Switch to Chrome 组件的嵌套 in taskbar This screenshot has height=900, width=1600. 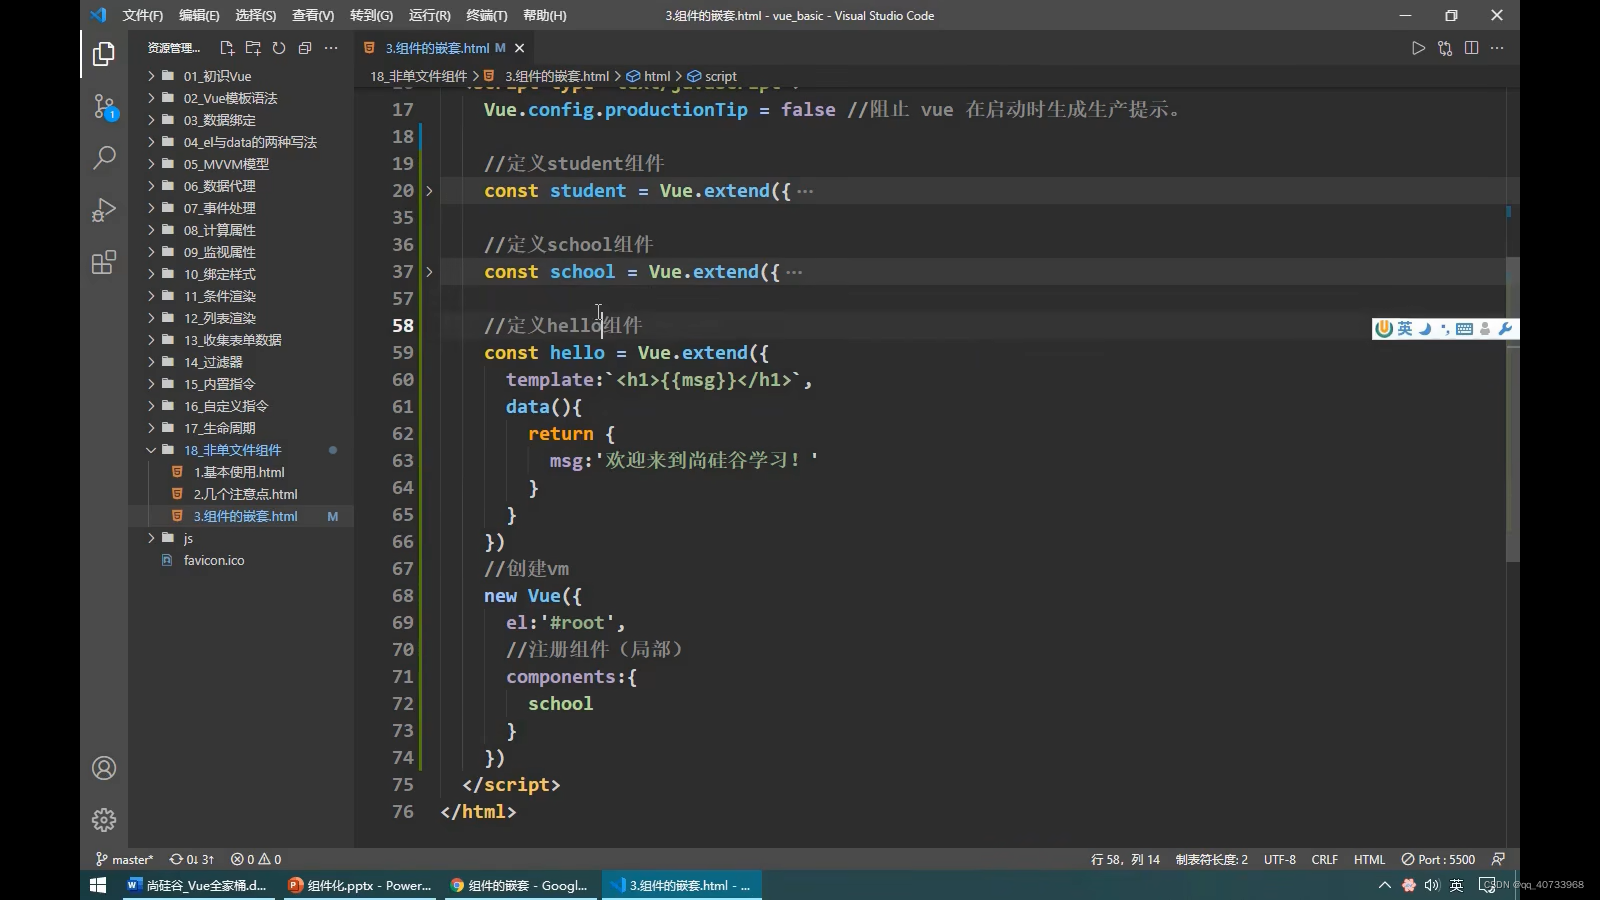521,885
